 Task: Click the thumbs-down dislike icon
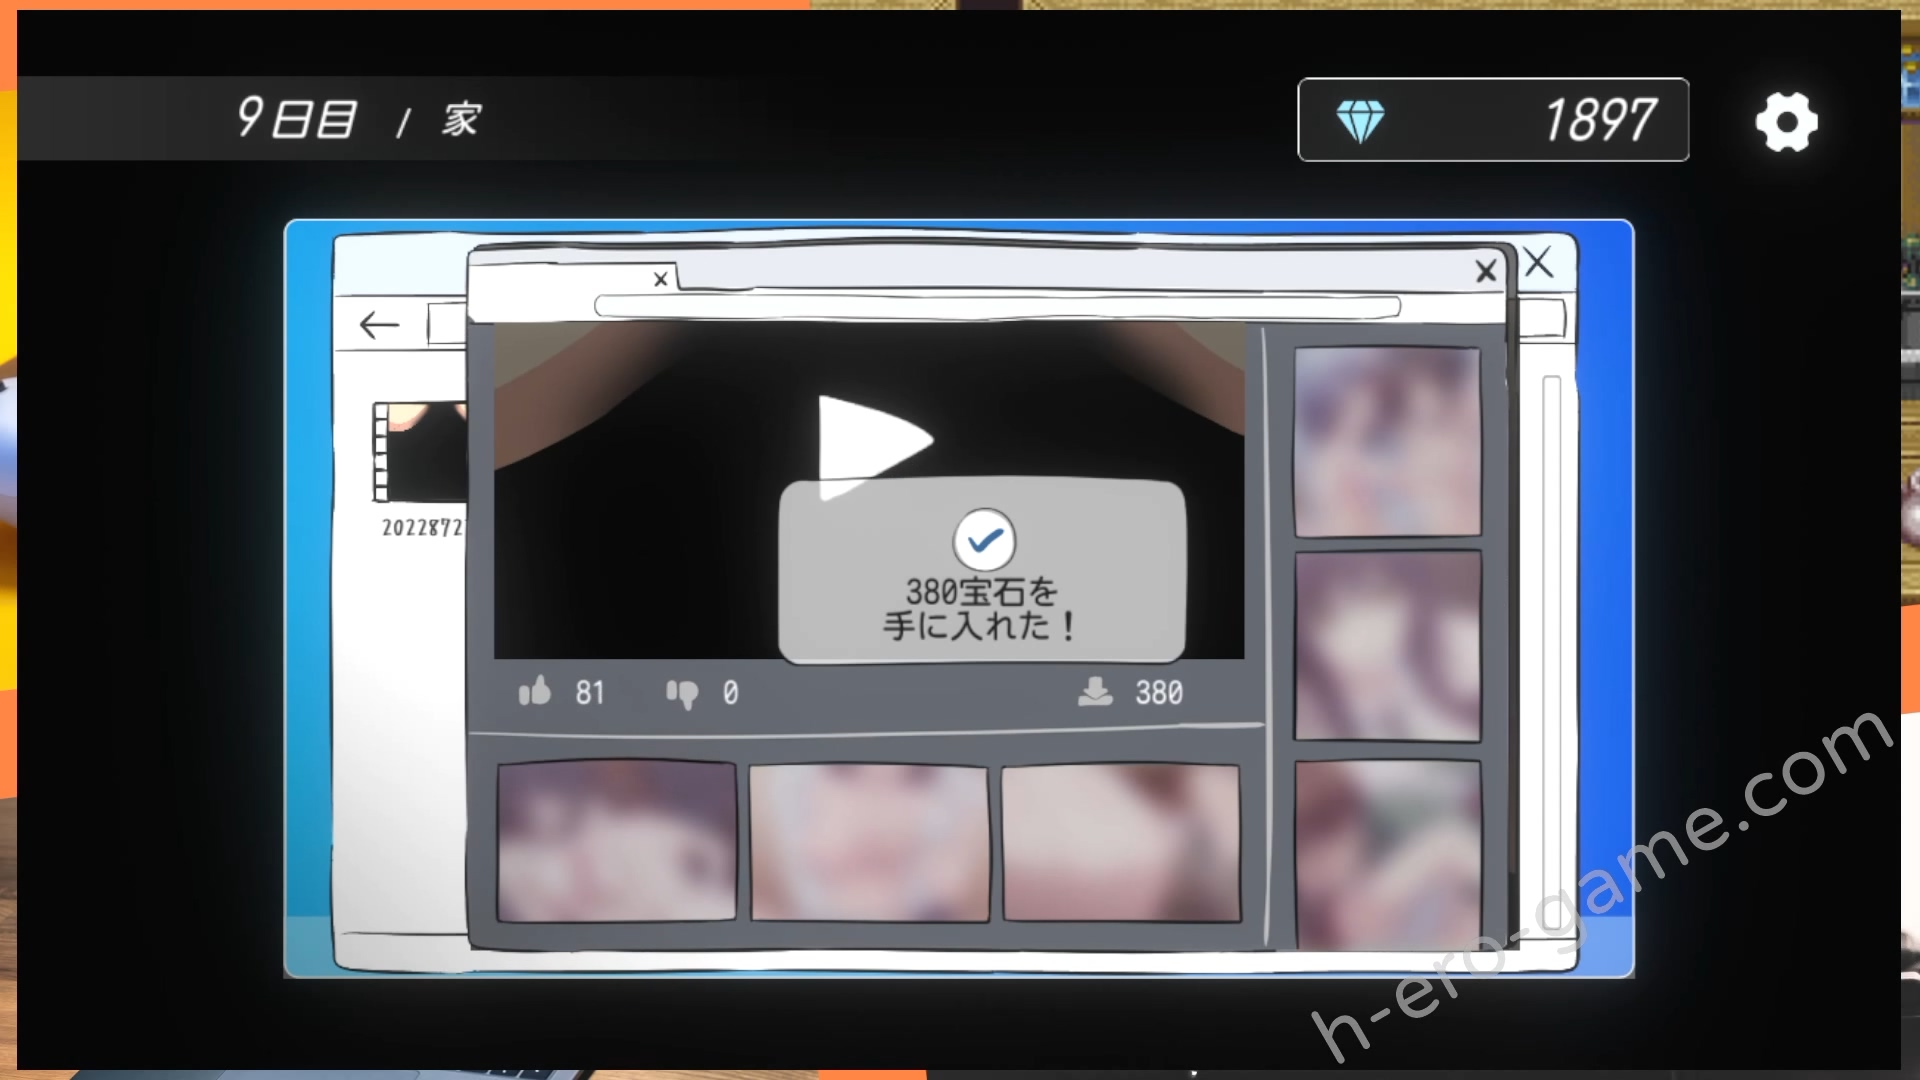(x=682, y=693)
